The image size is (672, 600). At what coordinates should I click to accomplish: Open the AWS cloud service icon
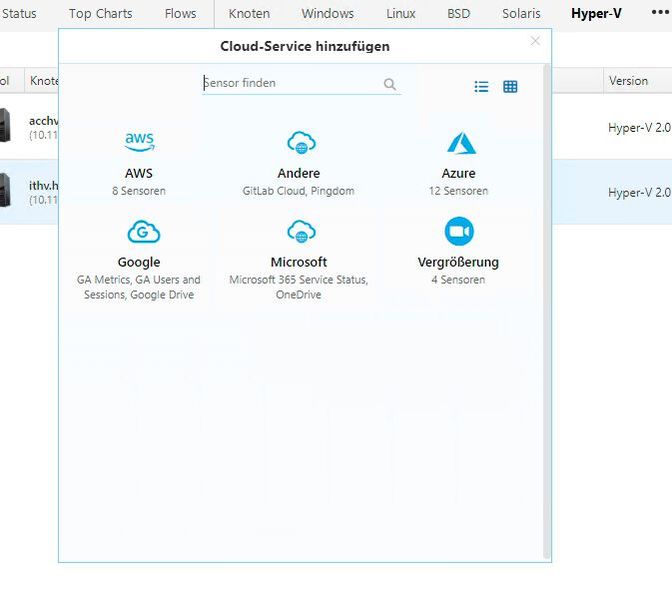[x=139, y=142]
